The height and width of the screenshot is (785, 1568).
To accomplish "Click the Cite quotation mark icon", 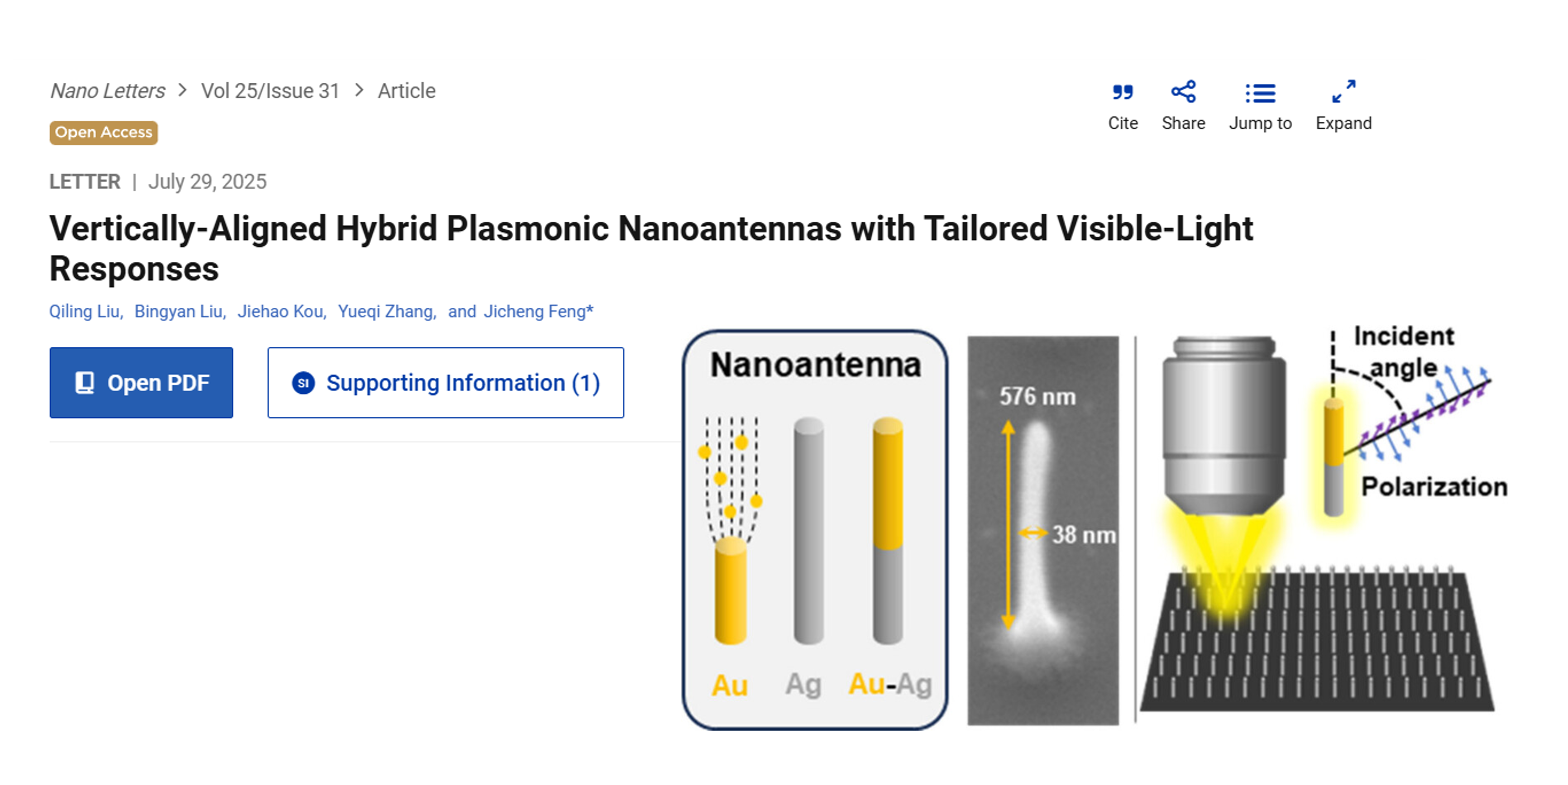I will 1123,93.
